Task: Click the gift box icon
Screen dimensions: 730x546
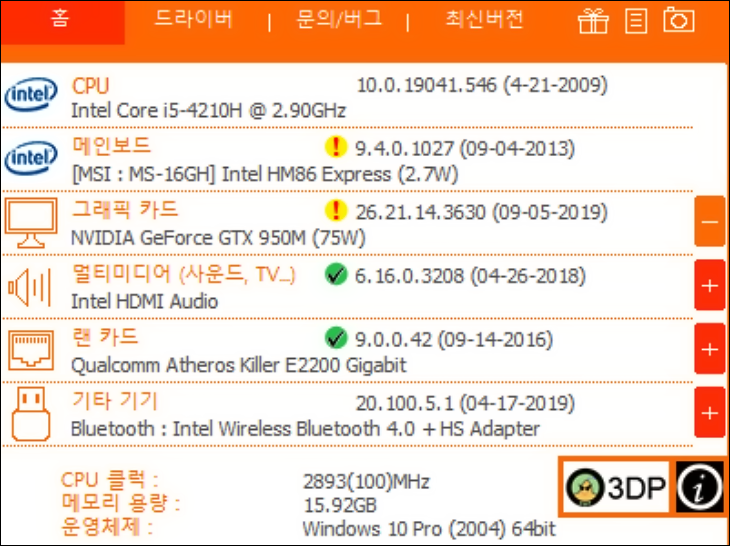Action: 593,21
